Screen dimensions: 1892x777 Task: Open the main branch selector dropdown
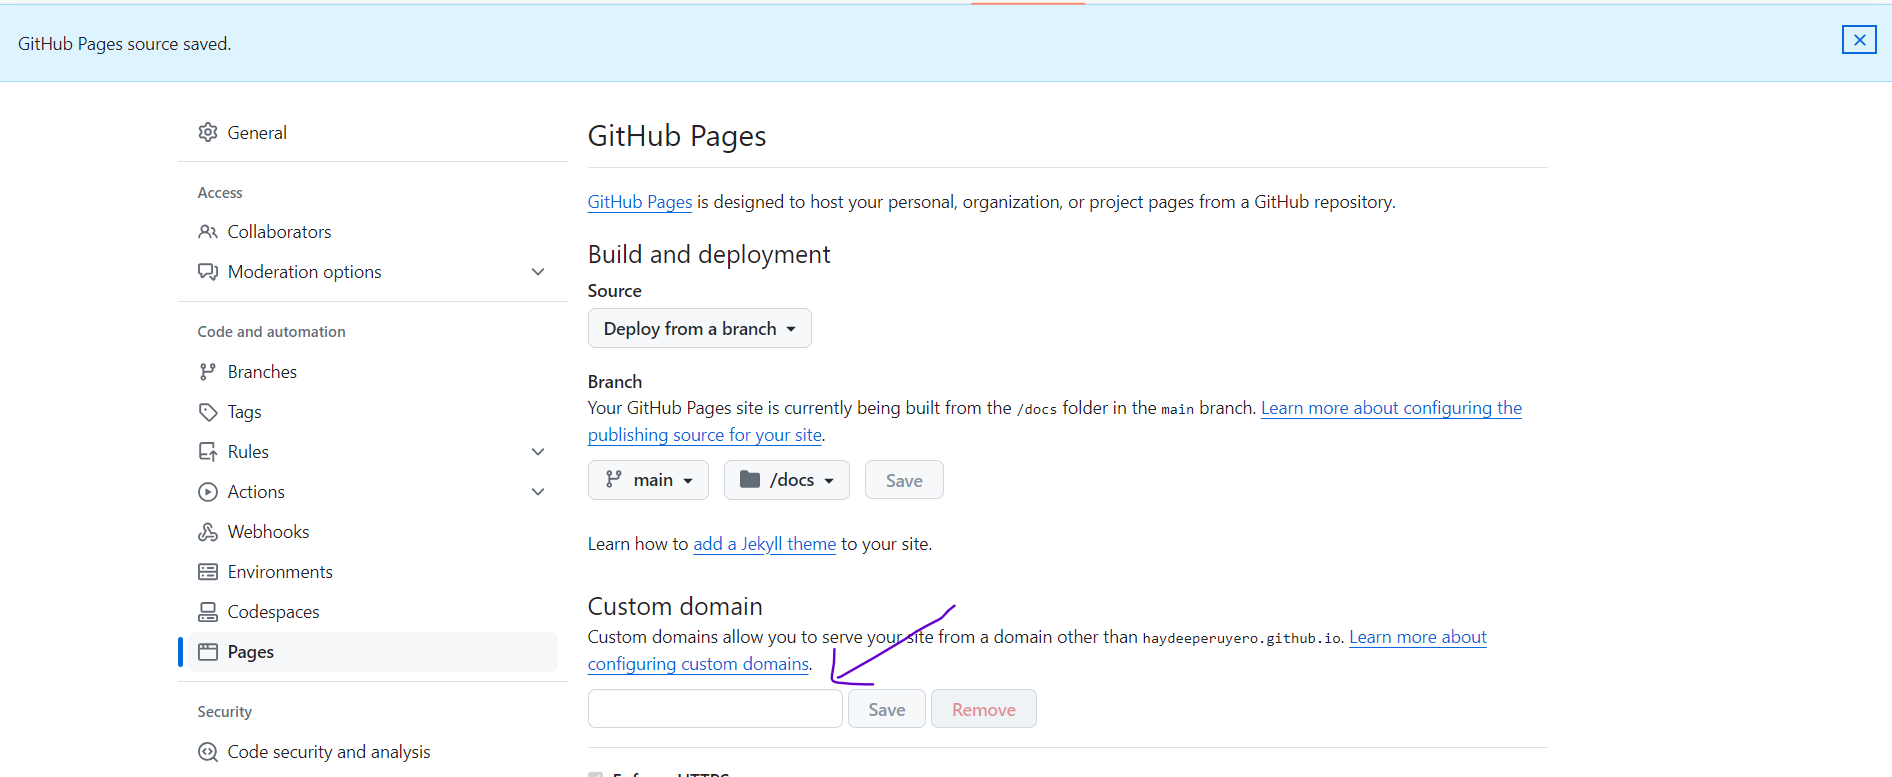click(x=648, y=480)
